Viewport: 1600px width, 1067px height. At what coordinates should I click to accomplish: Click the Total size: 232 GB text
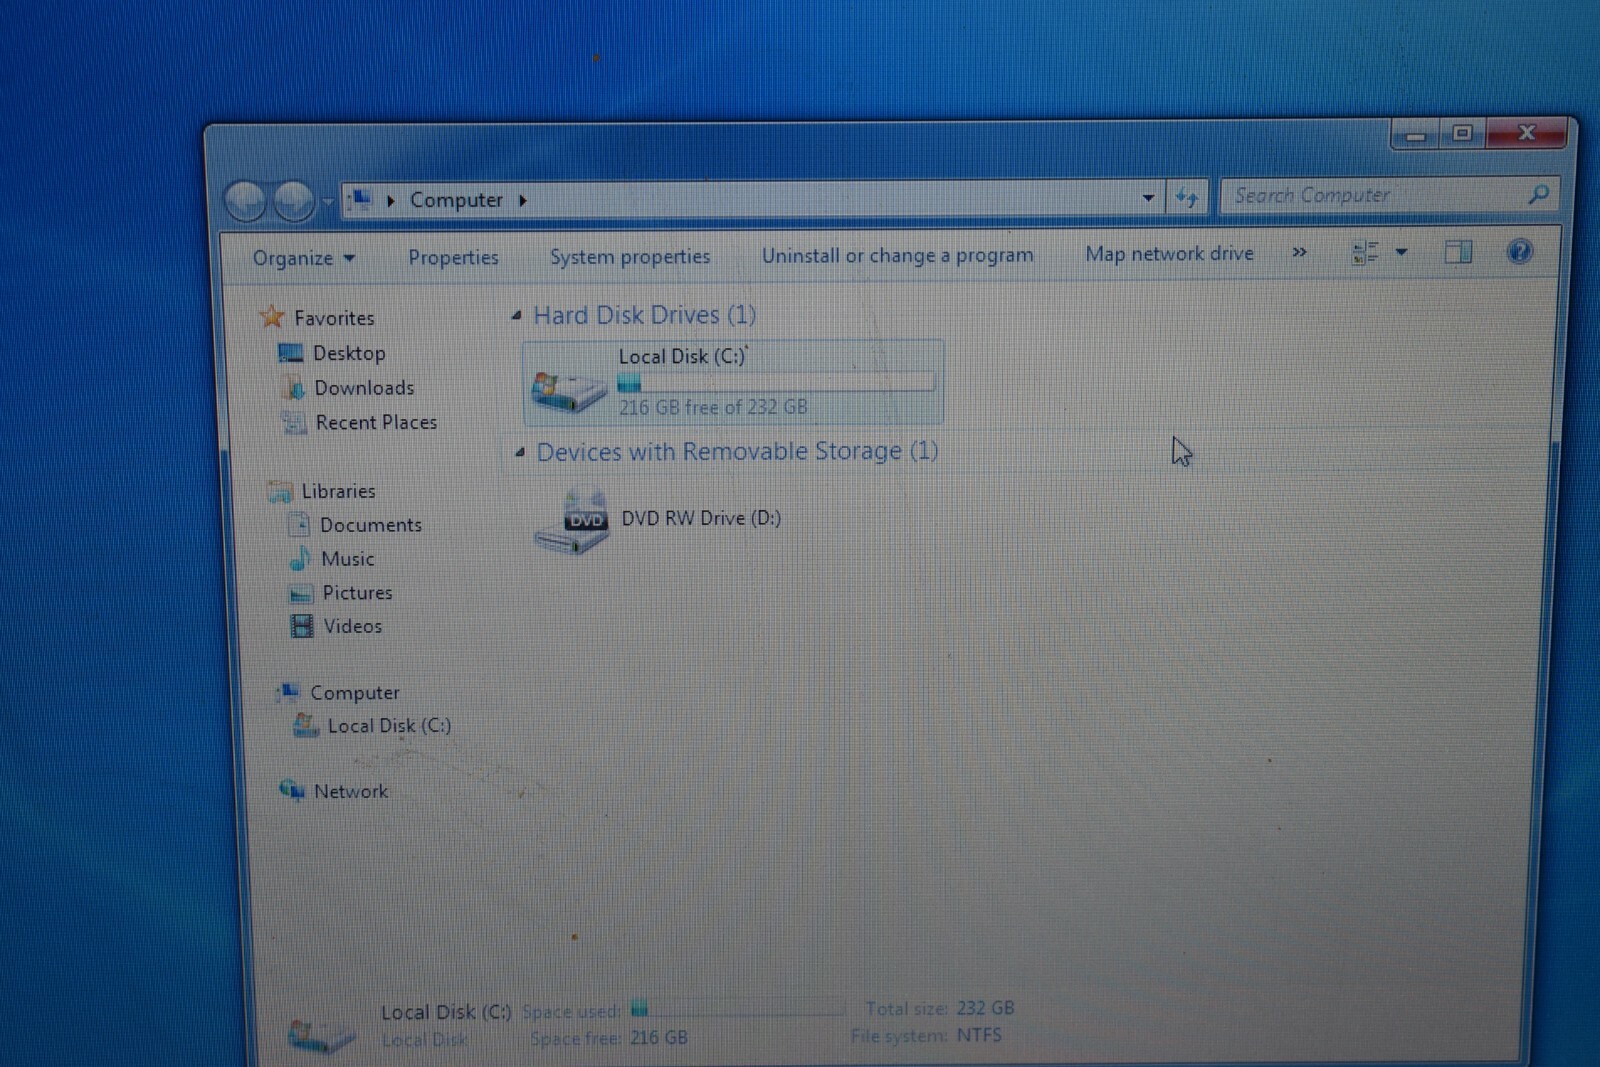[x=940, y=1008]
